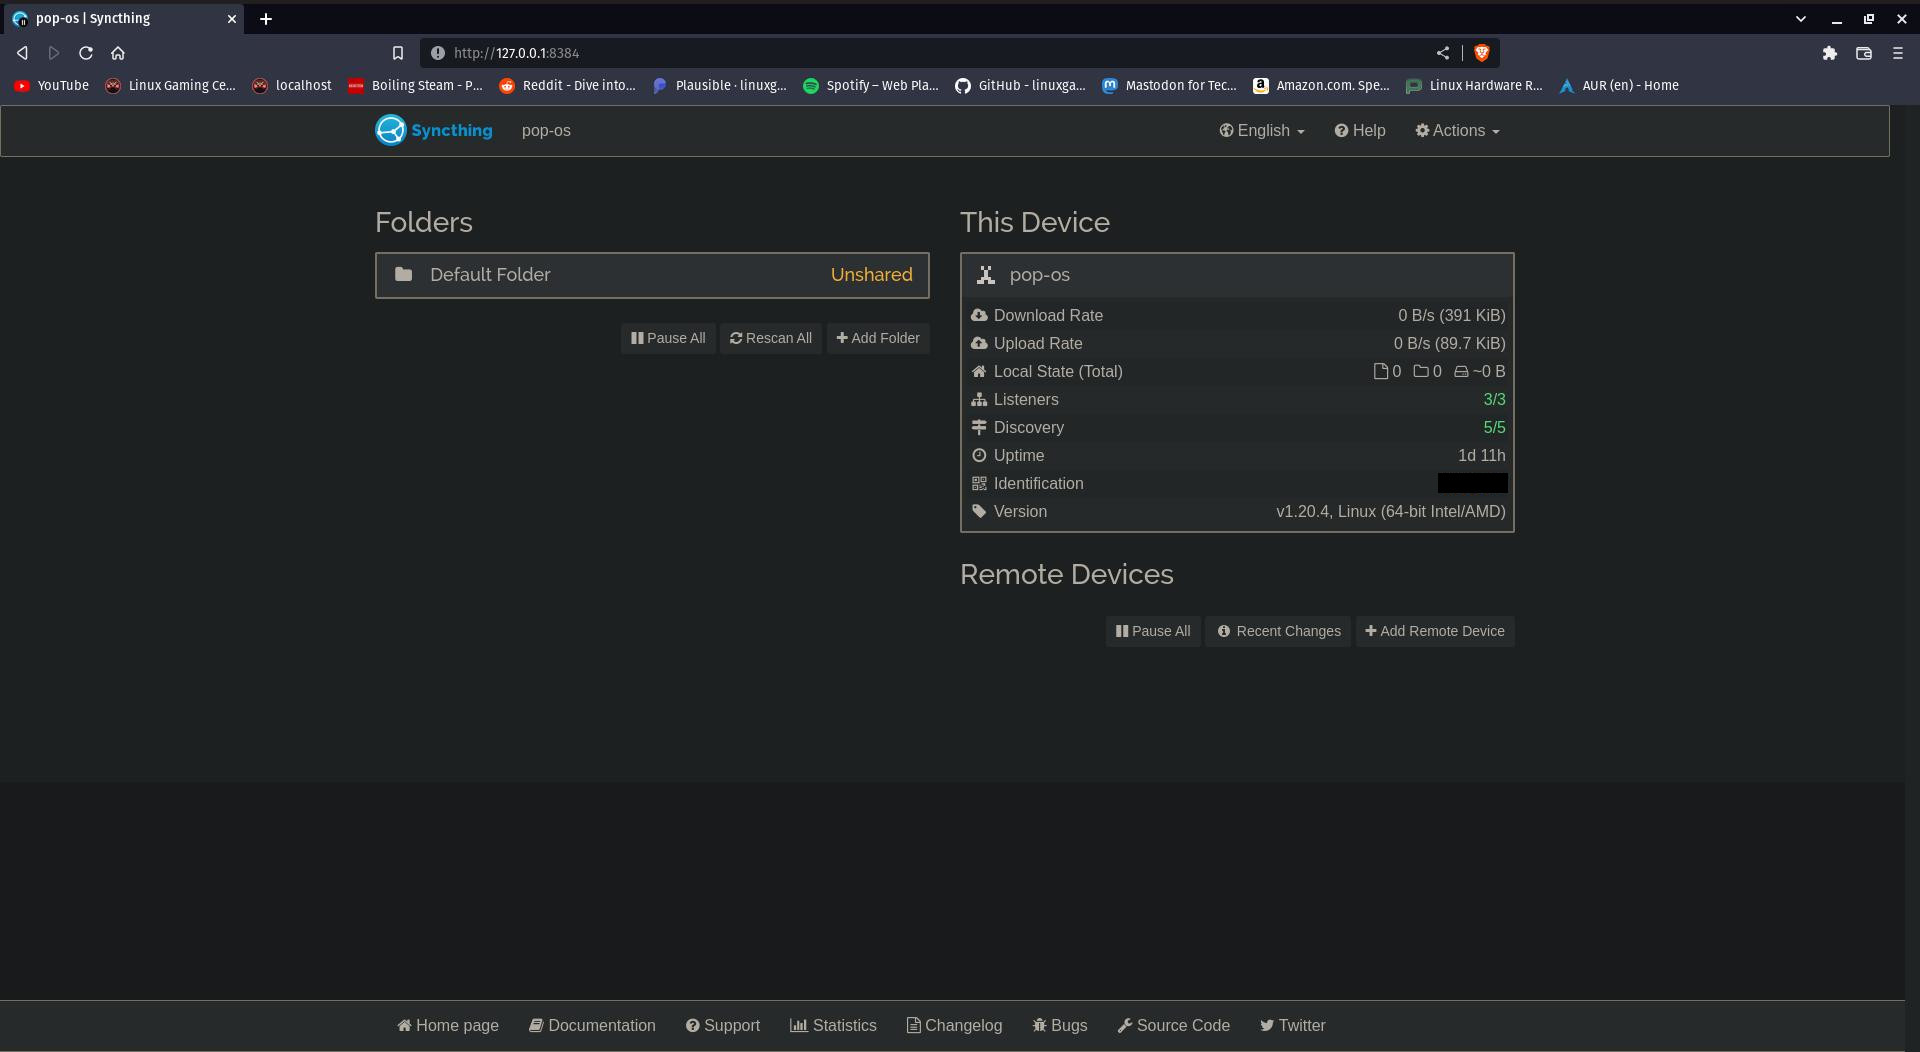Click the Download Rate cloud icon
This screenshot has height=1052, width=1920.
coord(979,315)
